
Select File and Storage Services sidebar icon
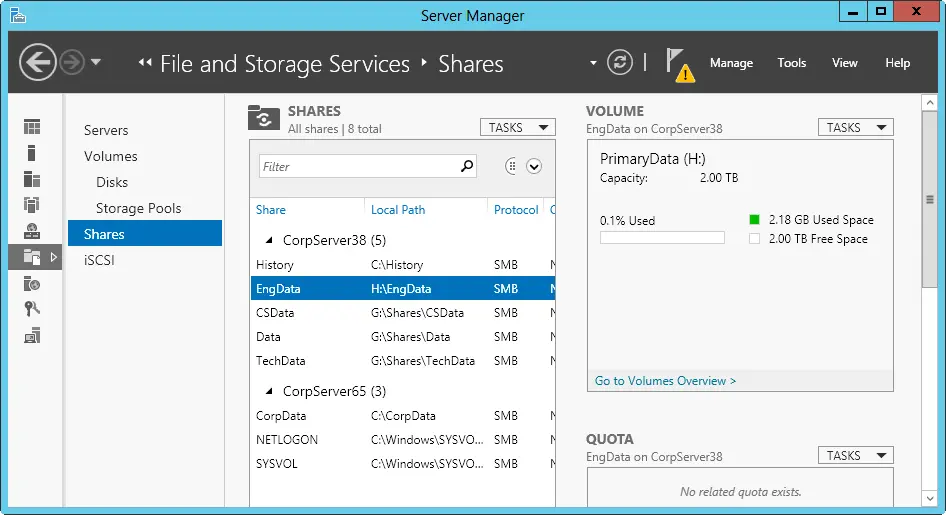pyautogui.click(x=32, y=258)
